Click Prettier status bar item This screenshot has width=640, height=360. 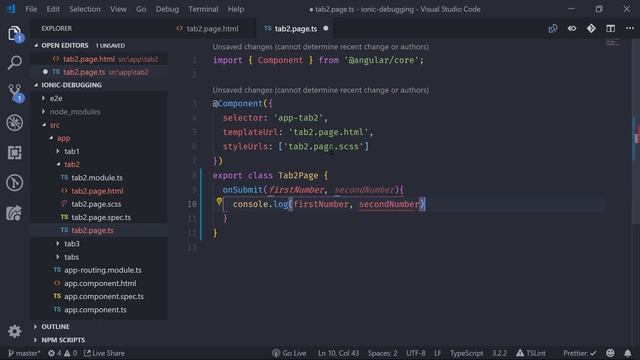pyautogui.click(x=580, y=353)
